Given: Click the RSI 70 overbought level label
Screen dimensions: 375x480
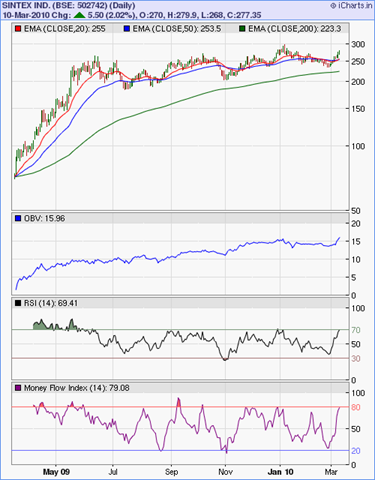Looking at the screenshot, I should 356,330.
